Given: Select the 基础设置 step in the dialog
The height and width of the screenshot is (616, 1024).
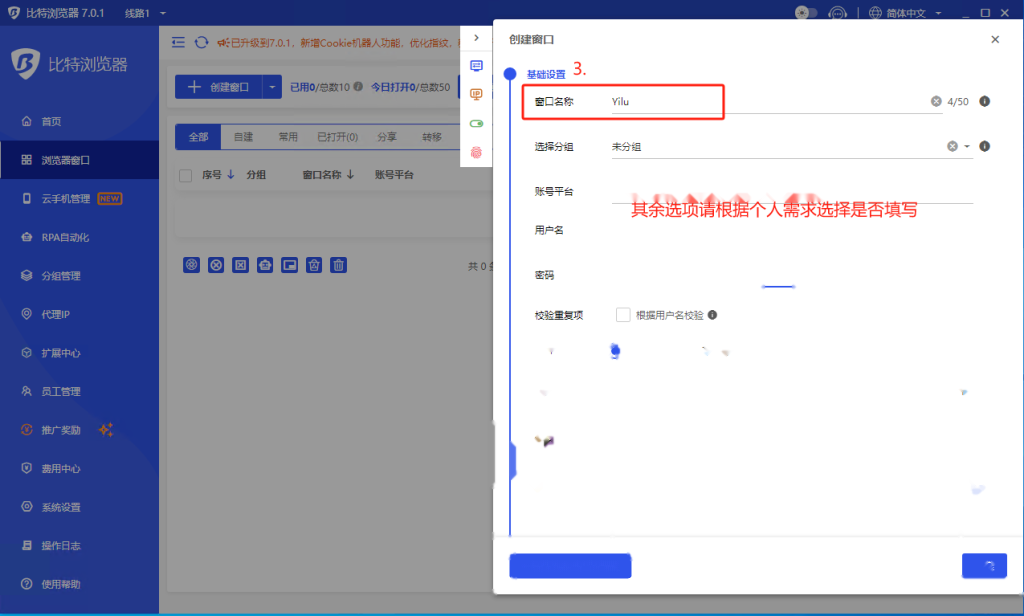Looking at the screenshot, I should tap(546, 74).
